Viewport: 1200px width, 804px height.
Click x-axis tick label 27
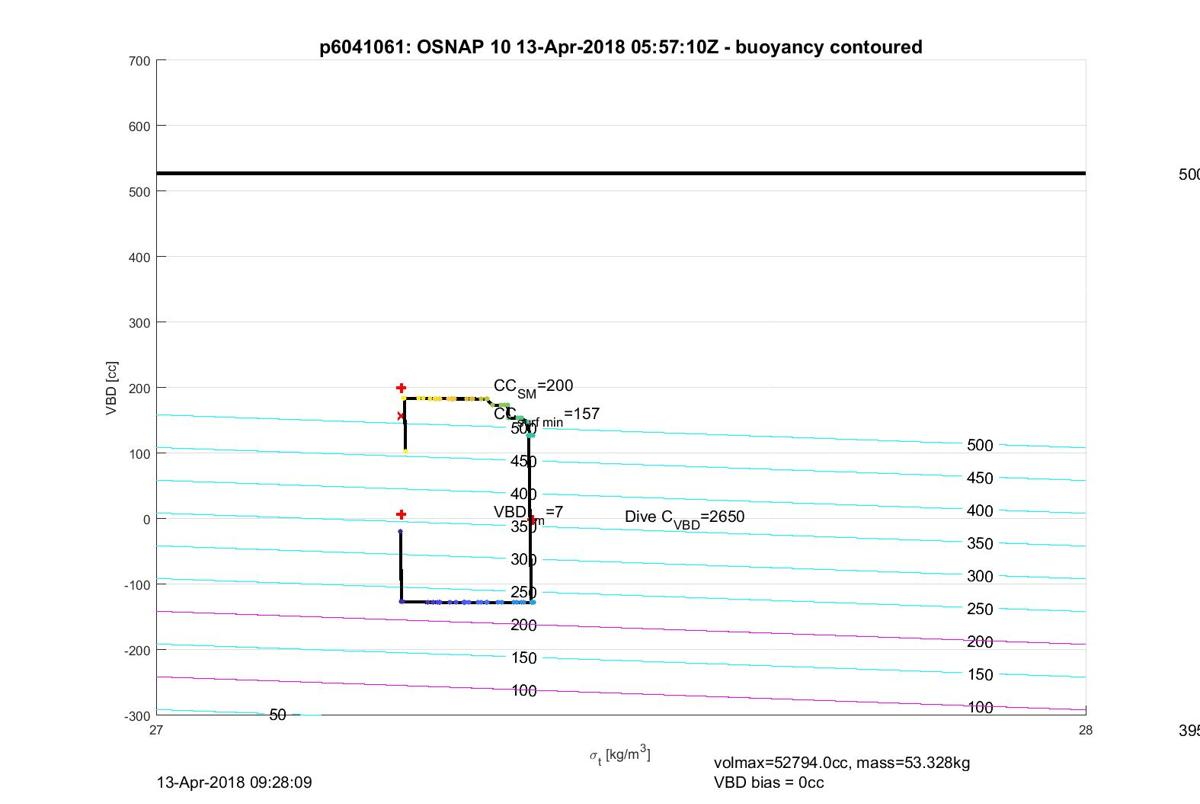pos(156,730)
